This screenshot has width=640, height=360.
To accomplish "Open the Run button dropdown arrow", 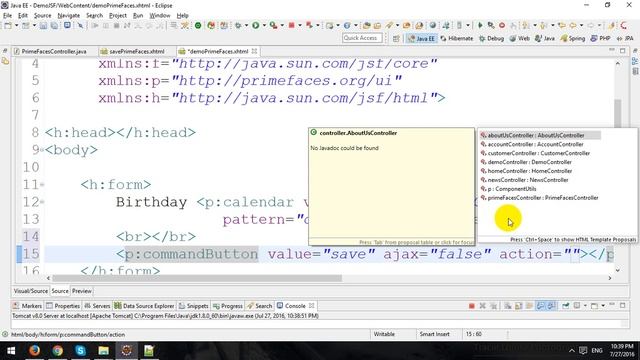I will pos(264,25).
